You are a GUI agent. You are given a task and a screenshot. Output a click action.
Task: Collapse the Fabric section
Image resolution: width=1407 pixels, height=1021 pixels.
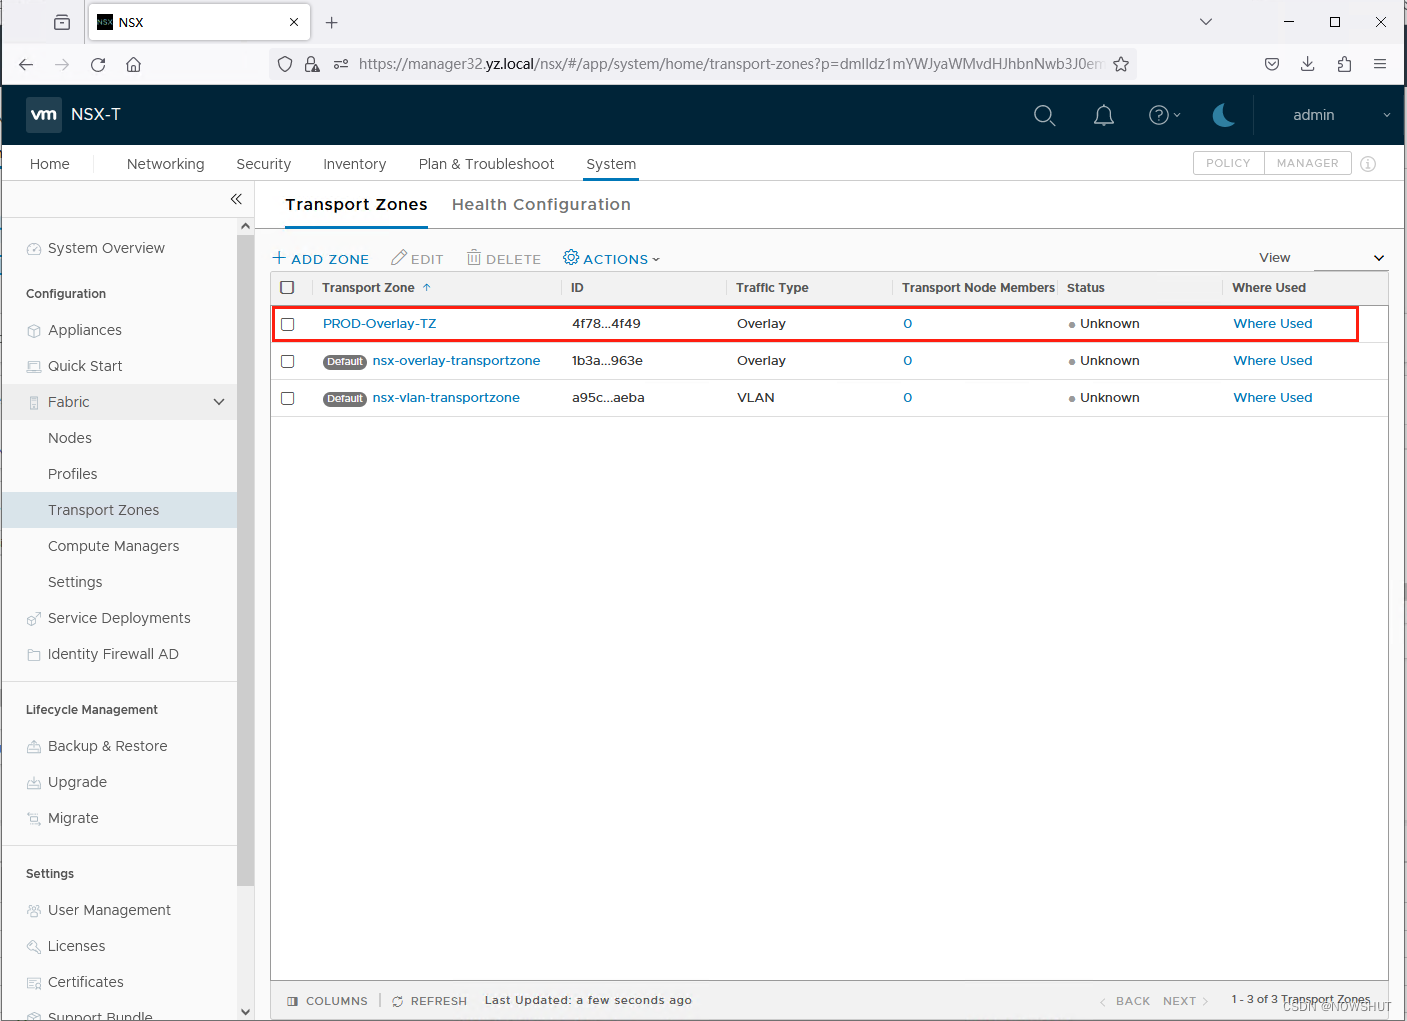pyautogui.click(x=219, y=402)
